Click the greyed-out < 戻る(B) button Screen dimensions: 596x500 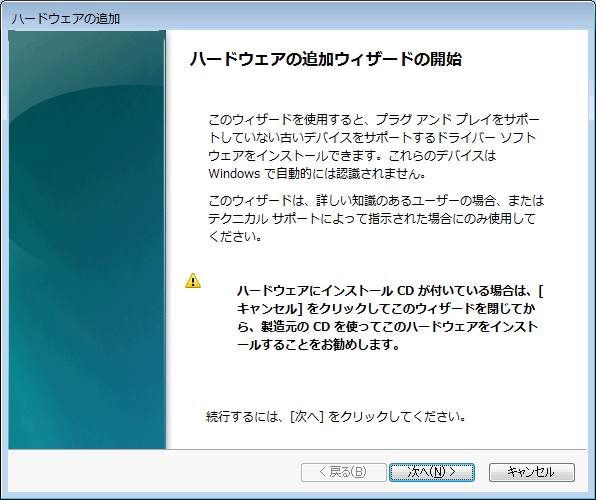[344, 472]
